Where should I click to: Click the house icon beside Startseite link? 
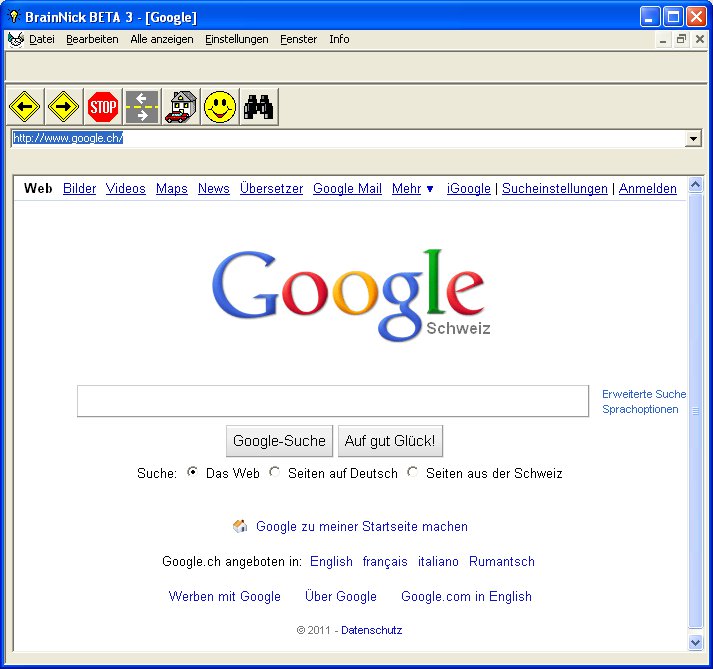tap(240, 526)
